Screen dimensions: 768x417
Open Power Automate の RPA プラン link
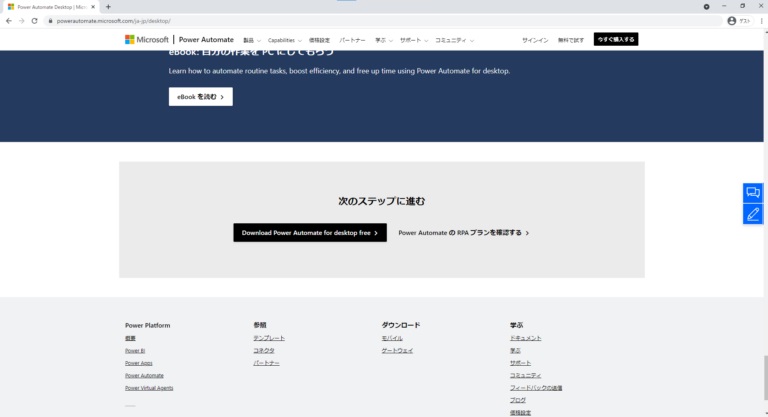pos(463,233)
